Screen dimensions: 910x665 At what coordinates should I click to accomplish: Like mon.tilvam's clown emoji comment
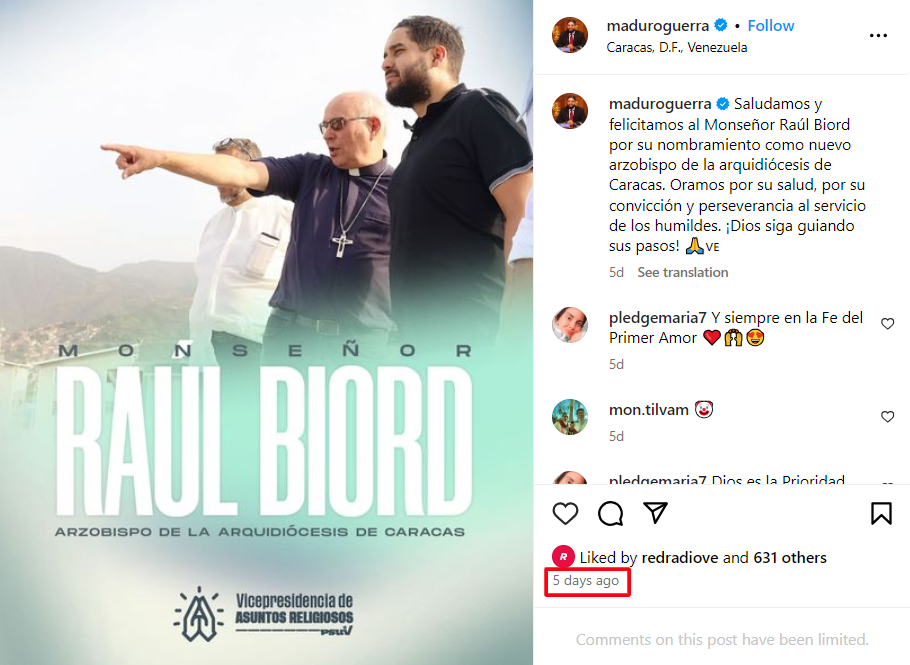click(x=887, y=417)
